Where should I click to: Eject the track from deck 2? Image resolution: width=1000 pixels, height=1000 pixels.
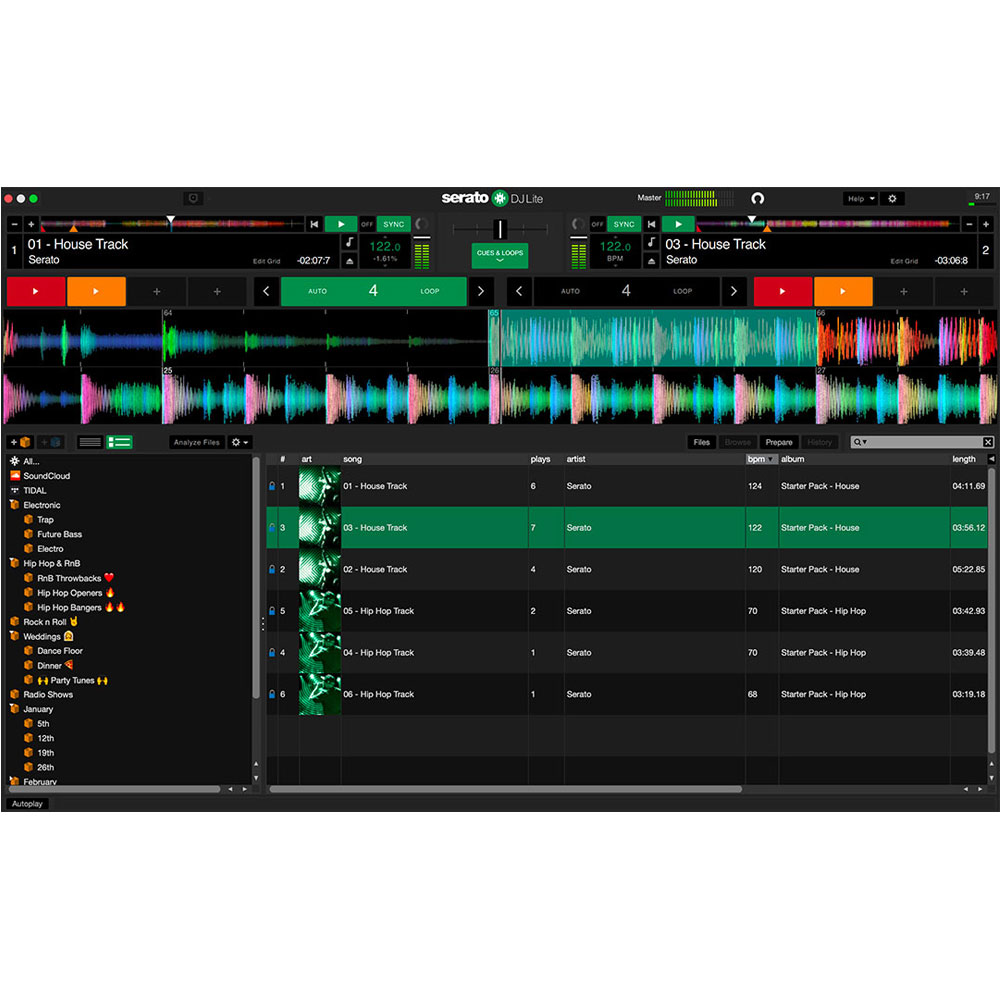click(651, 261)
